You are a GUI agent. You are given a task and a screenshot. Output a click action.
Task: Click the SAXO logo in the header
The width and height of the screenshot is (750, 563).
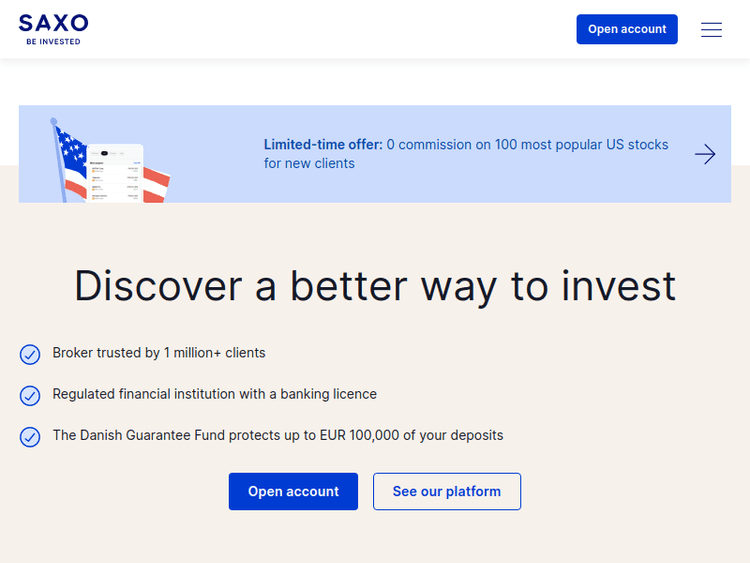tap(53, 23)
